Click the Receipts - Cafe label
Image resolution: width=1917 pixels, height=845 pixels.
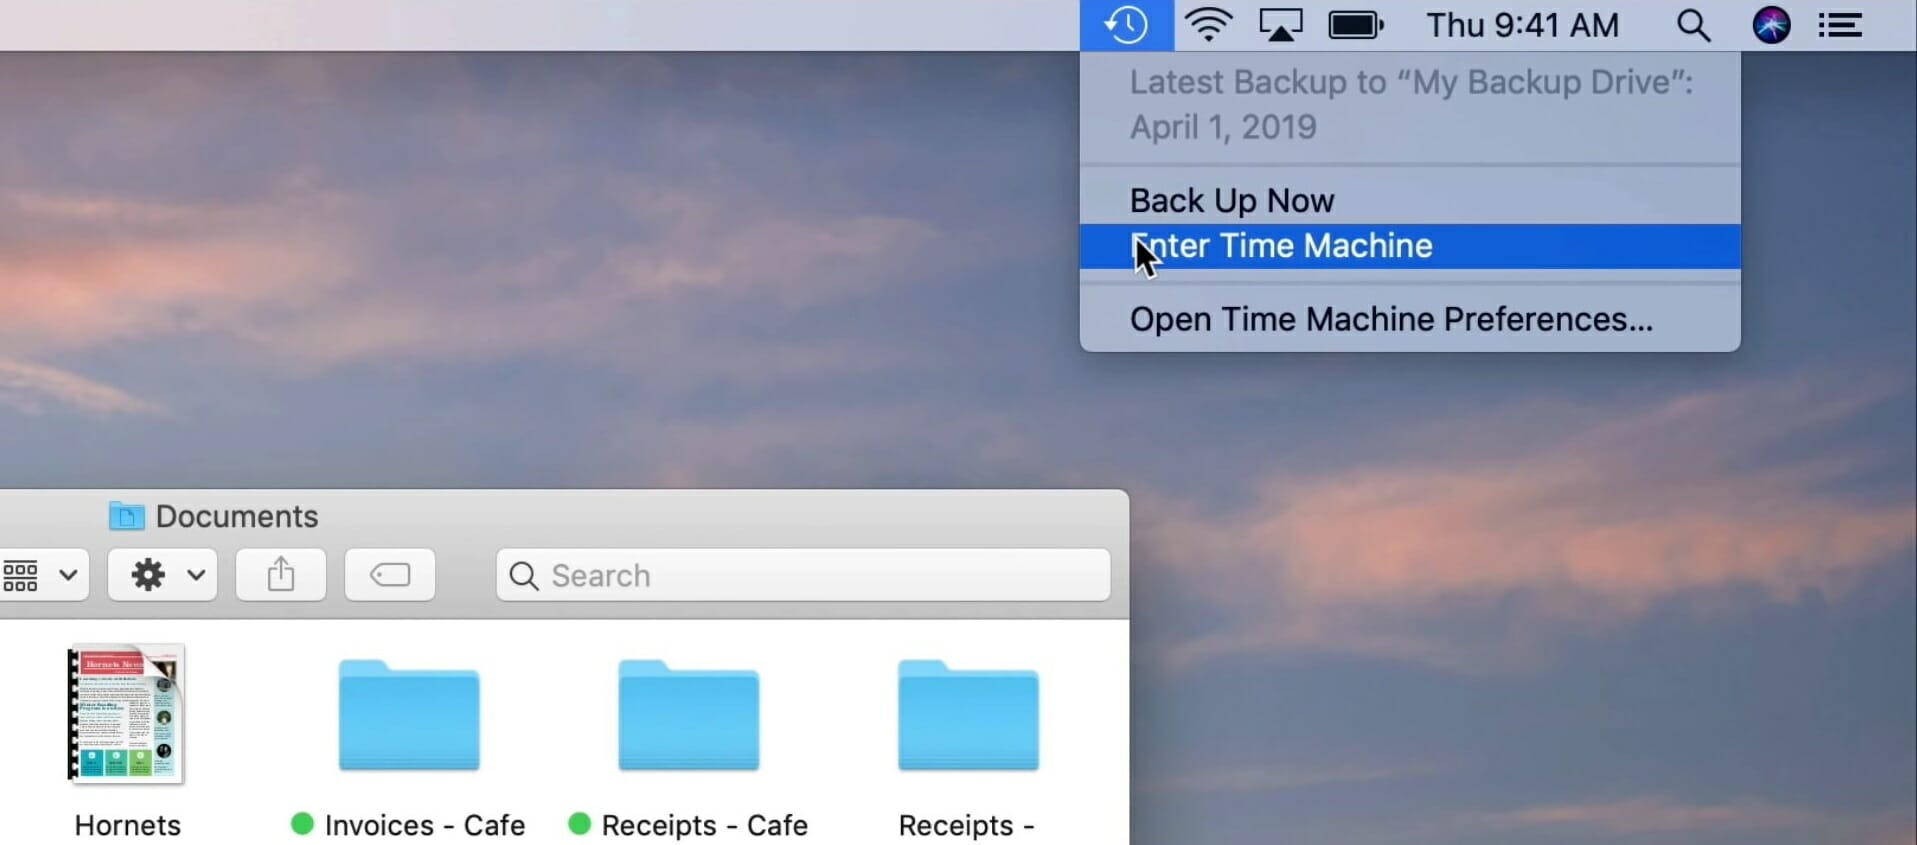(x=705, y=826)
